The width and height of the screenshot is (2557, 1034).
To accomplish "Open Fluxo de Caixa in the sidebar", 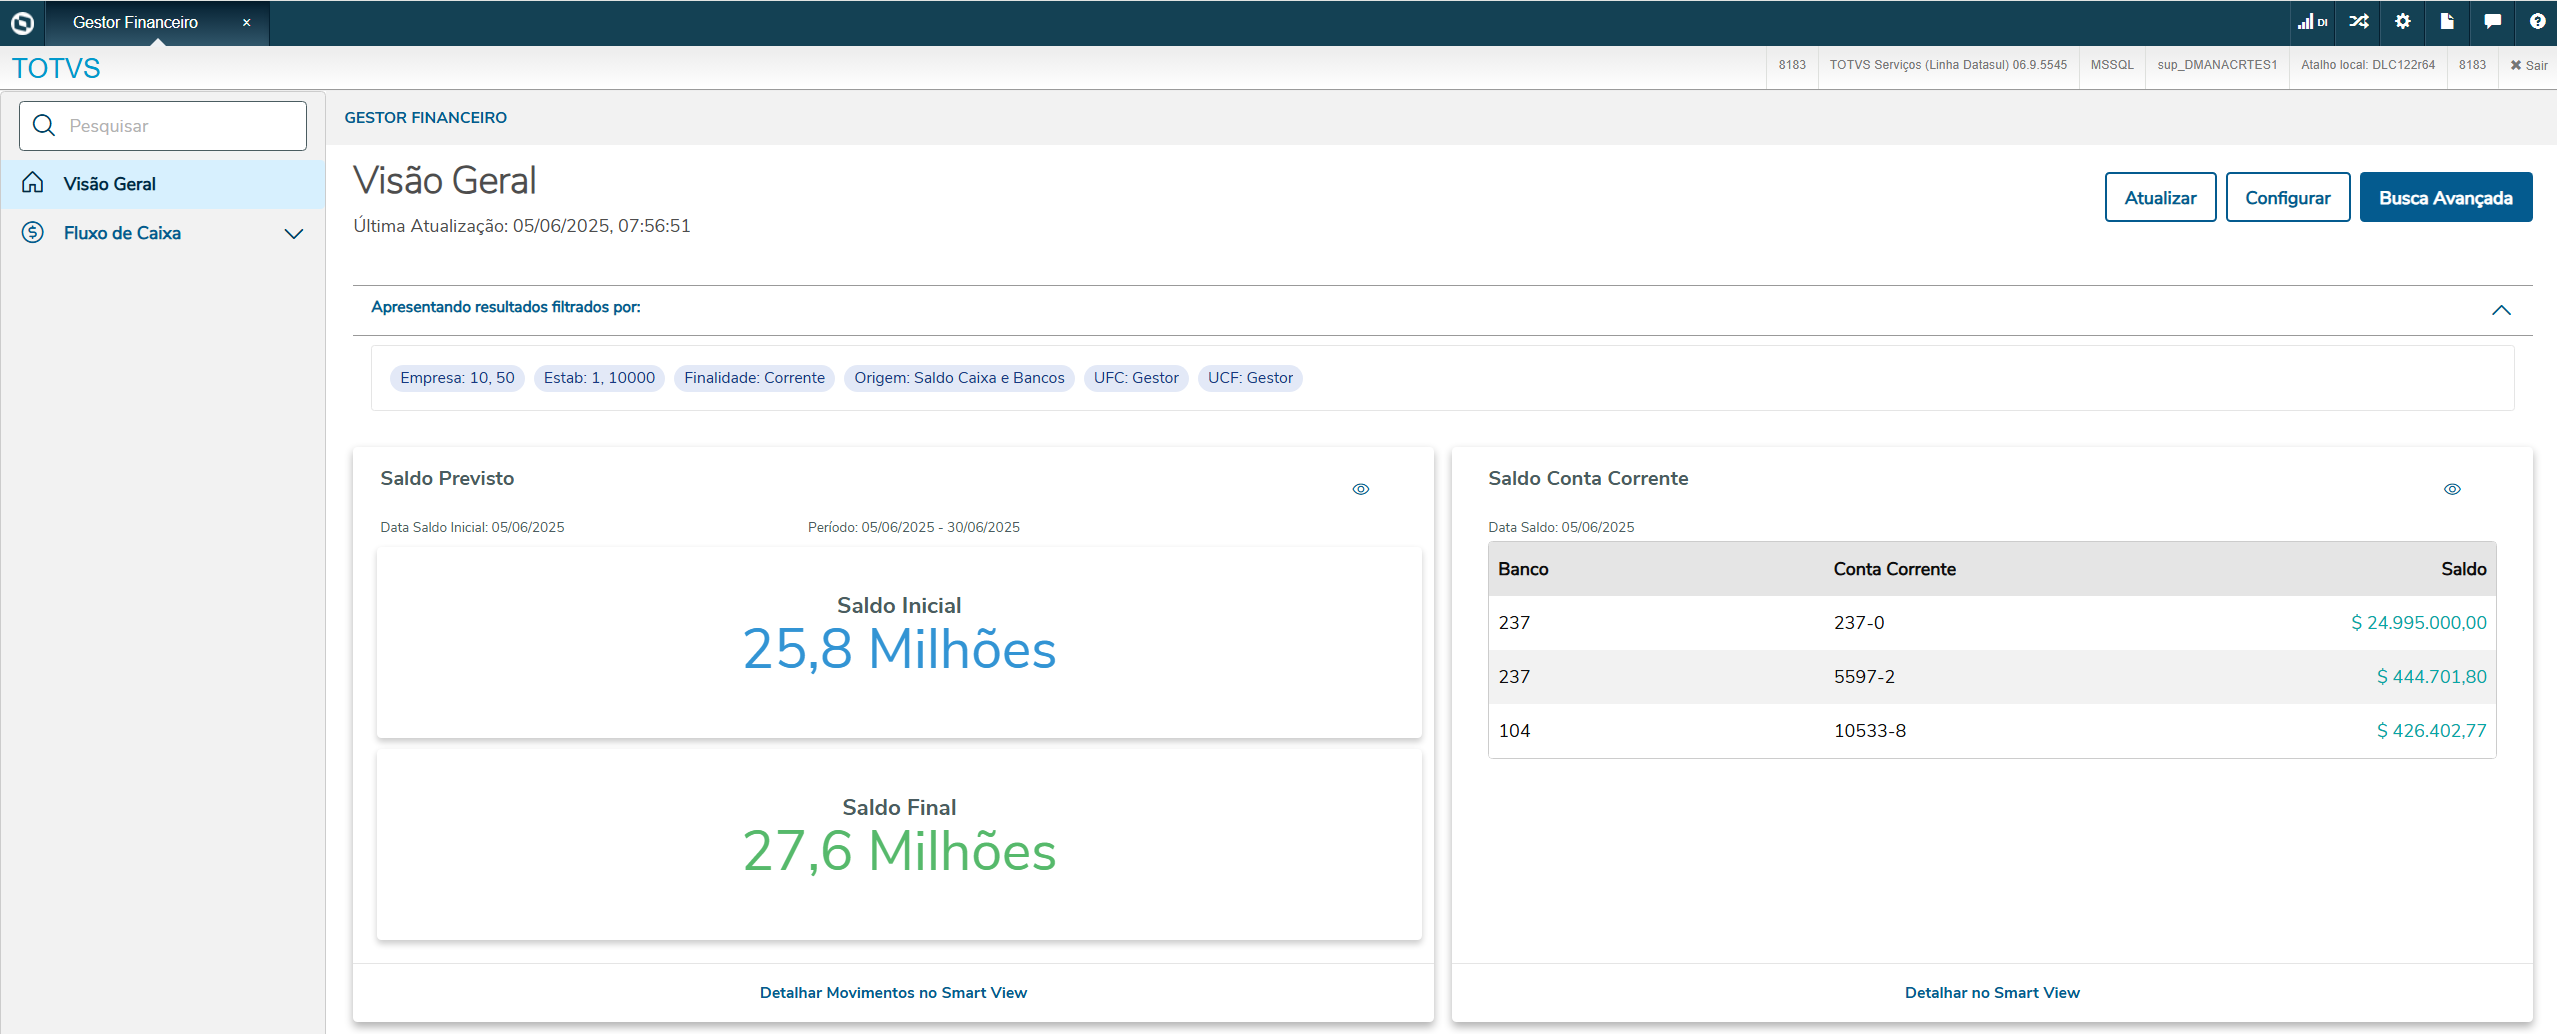I will click(163, 233).
